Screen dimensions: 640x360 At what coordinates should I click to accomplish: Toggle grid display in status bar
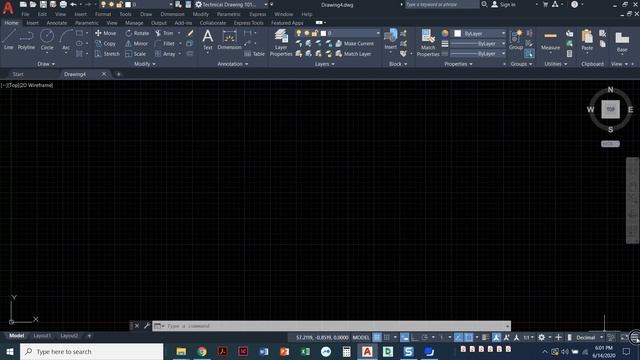pyautogui.click(x=377, y=337)
